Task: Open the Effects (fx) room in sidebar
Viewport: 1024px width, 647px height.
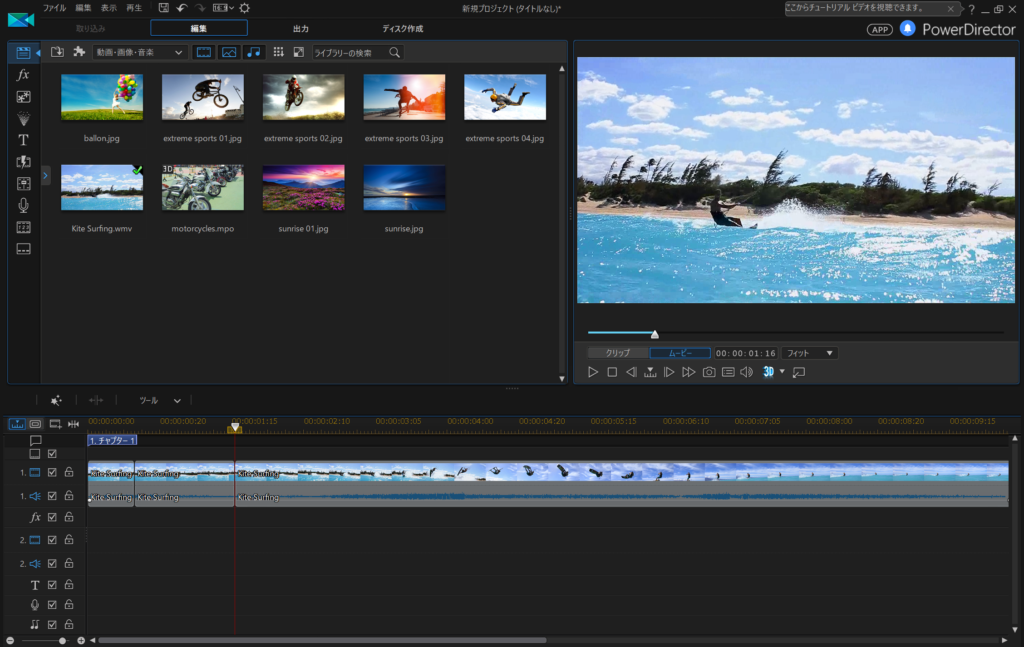Action: click(24, 75)
